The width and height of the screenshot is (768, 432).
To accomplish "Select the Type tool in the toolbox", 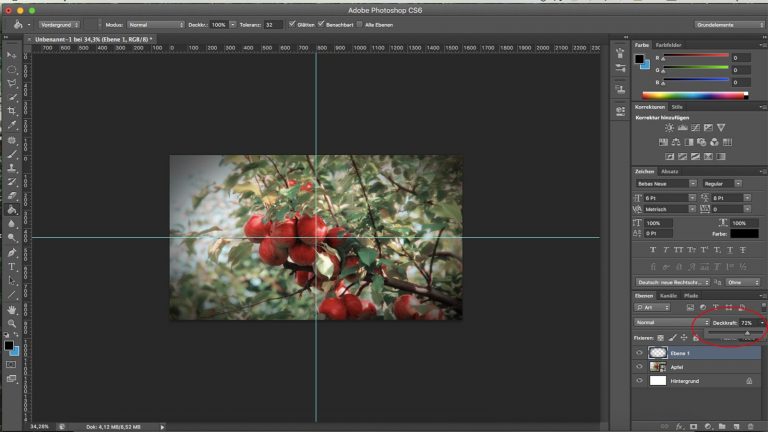I will pos(12,267).
